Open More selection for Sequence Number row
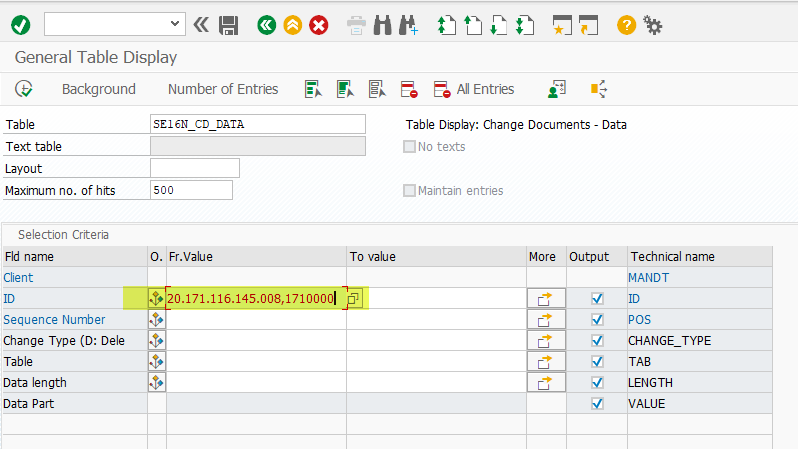This screenshot has height=449, width=798. 546,320
